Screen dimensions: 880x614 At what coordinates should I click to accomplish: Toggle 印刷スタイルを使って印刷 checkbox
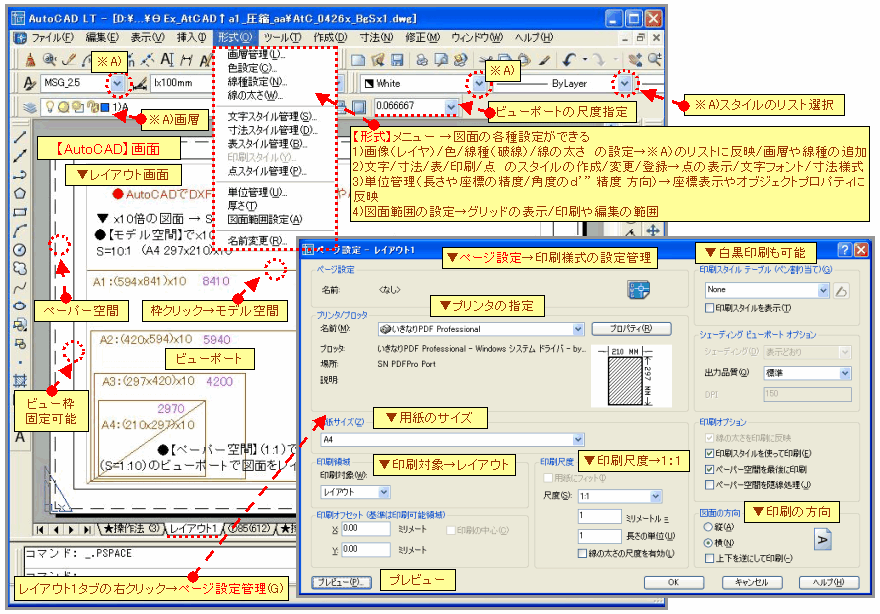tap(709, 453)
